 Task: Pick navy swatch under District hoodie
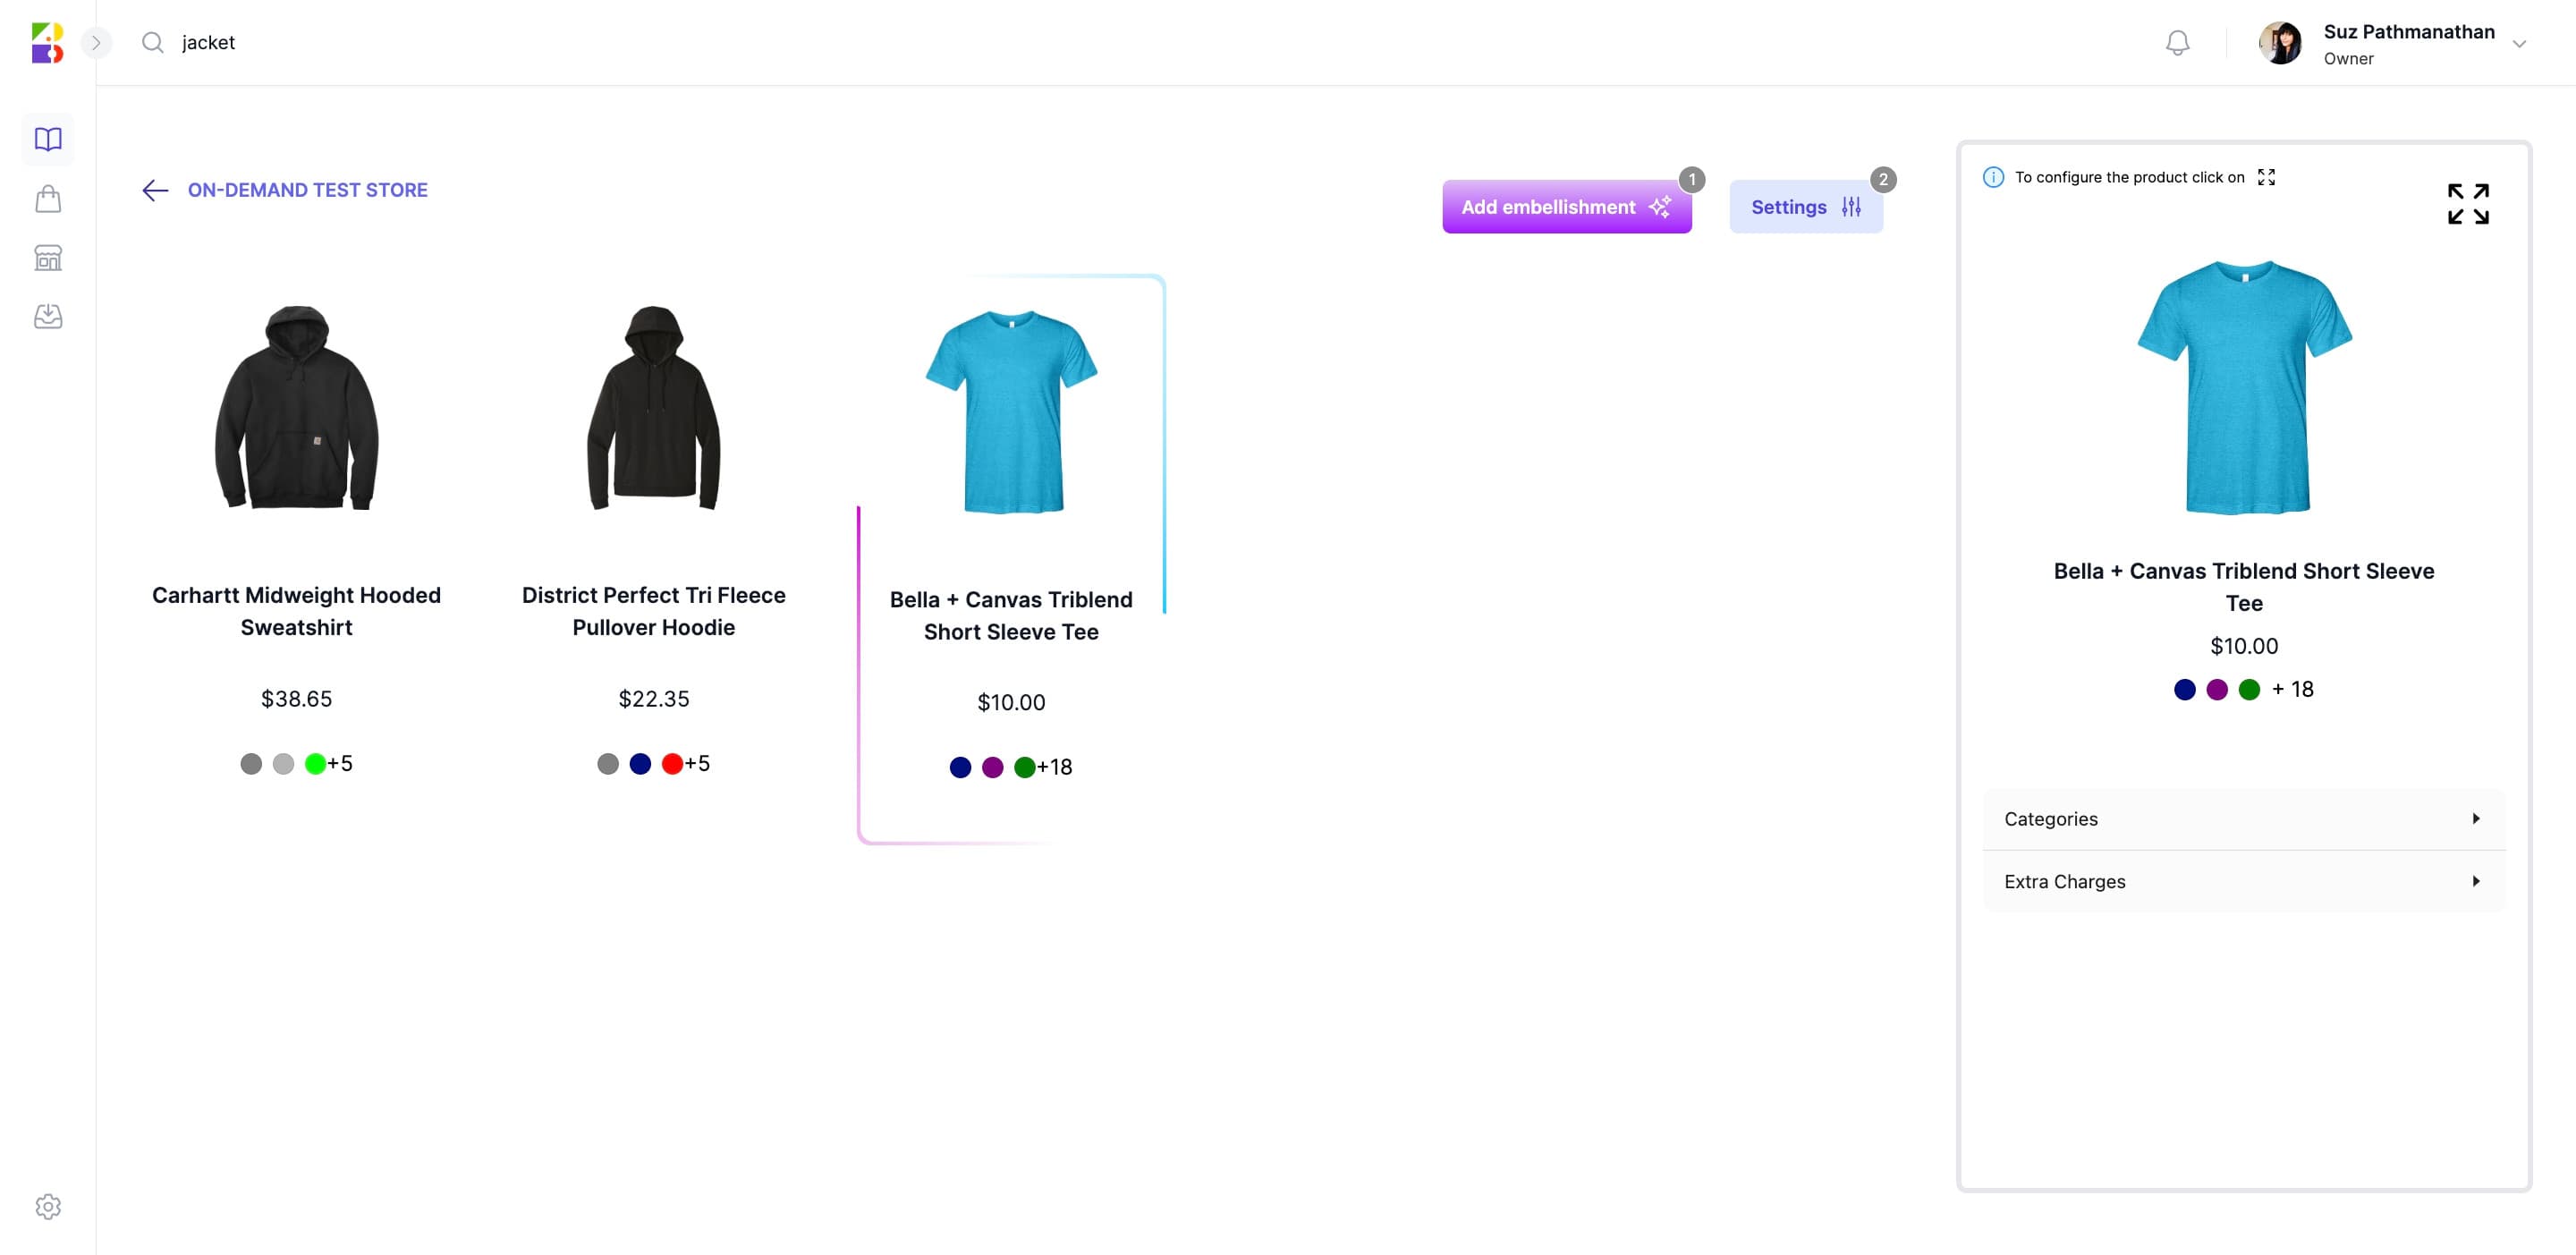[640, 764]
